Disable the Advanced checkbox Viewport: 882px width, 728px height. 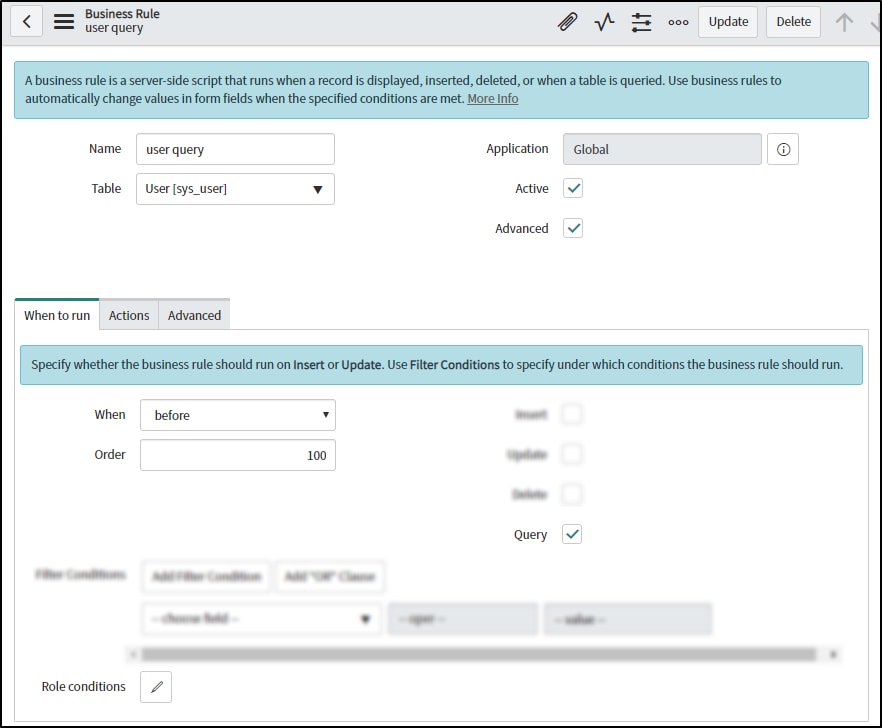572,228
